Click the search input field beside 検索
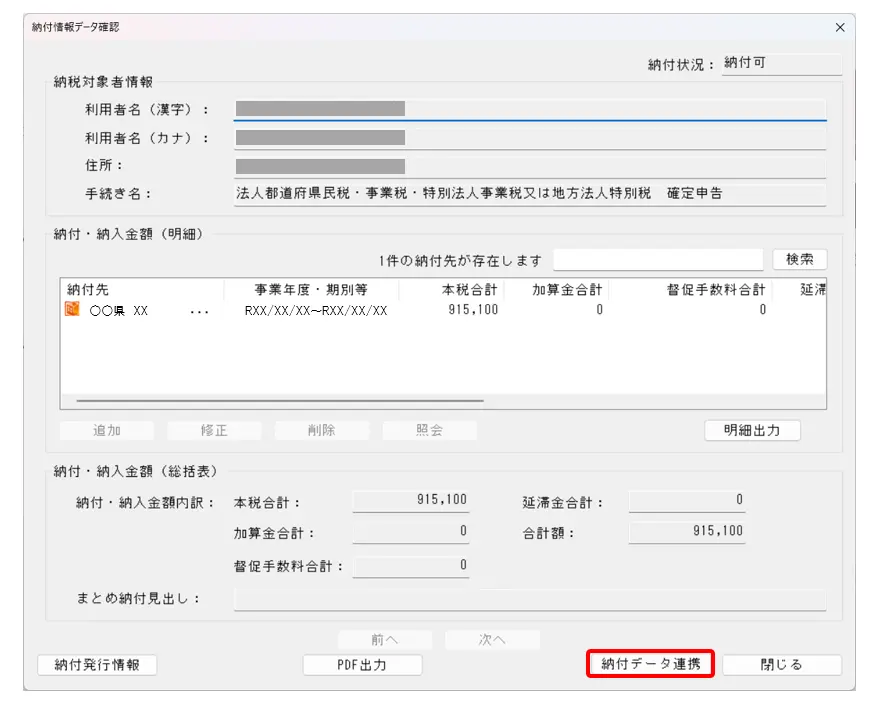The height and width of the screenshot is (703, 877). click(x=658, y=260)
